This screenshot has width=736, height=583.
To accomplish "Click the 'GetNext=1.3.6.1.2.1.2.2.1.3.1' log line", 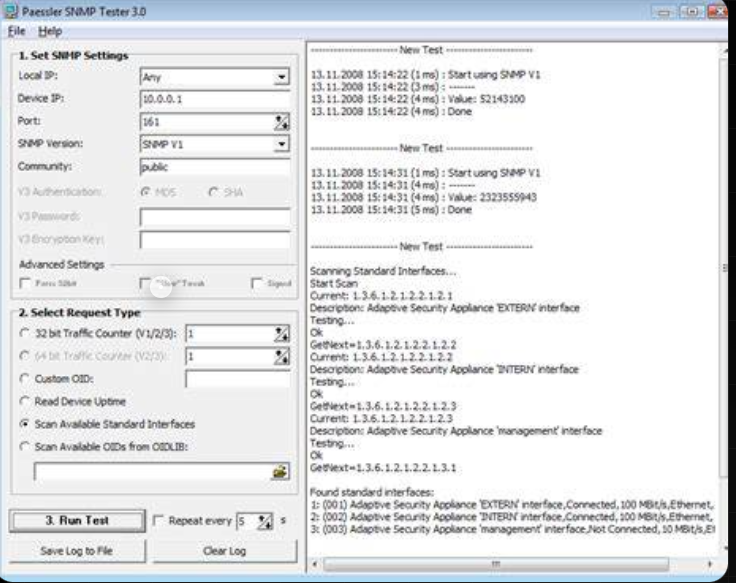I will tap(383, 468).
